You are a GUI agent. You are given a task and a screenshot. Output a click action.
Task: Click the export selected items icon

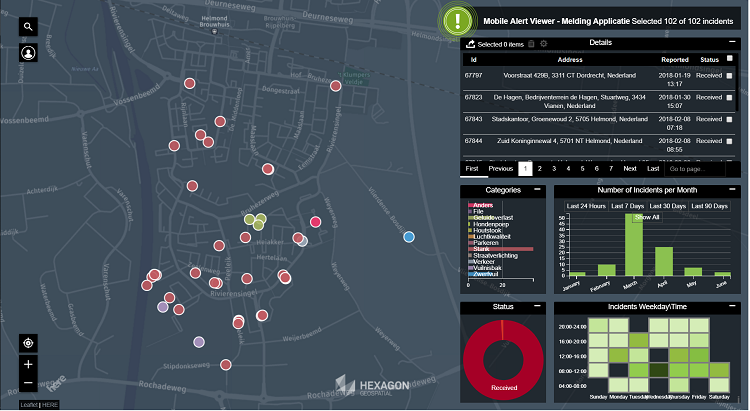(x=469, y=44)
